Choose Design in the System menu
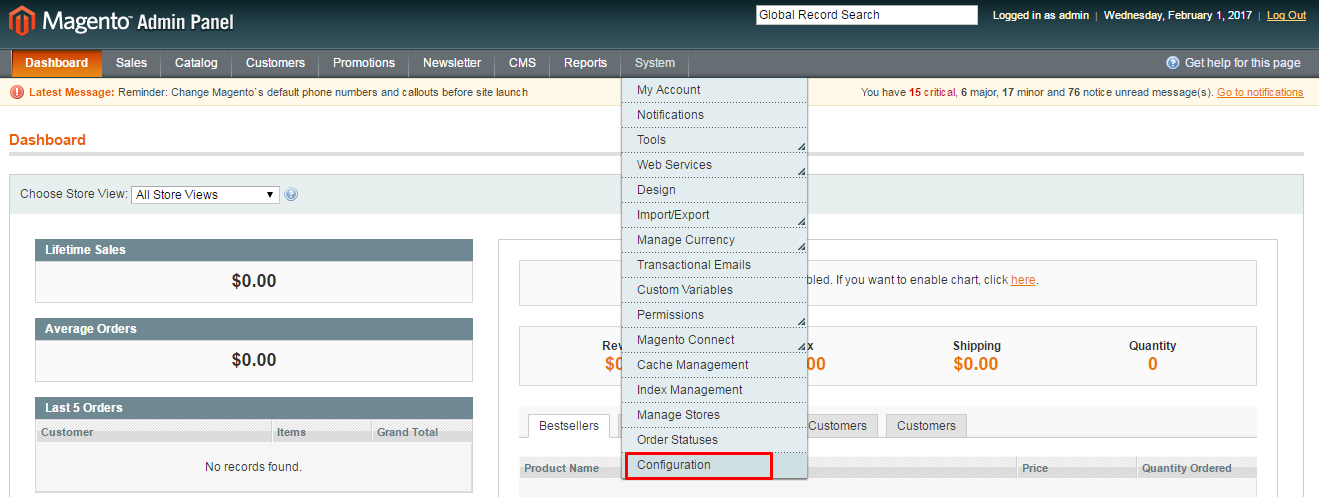 (x=714, y=190)
